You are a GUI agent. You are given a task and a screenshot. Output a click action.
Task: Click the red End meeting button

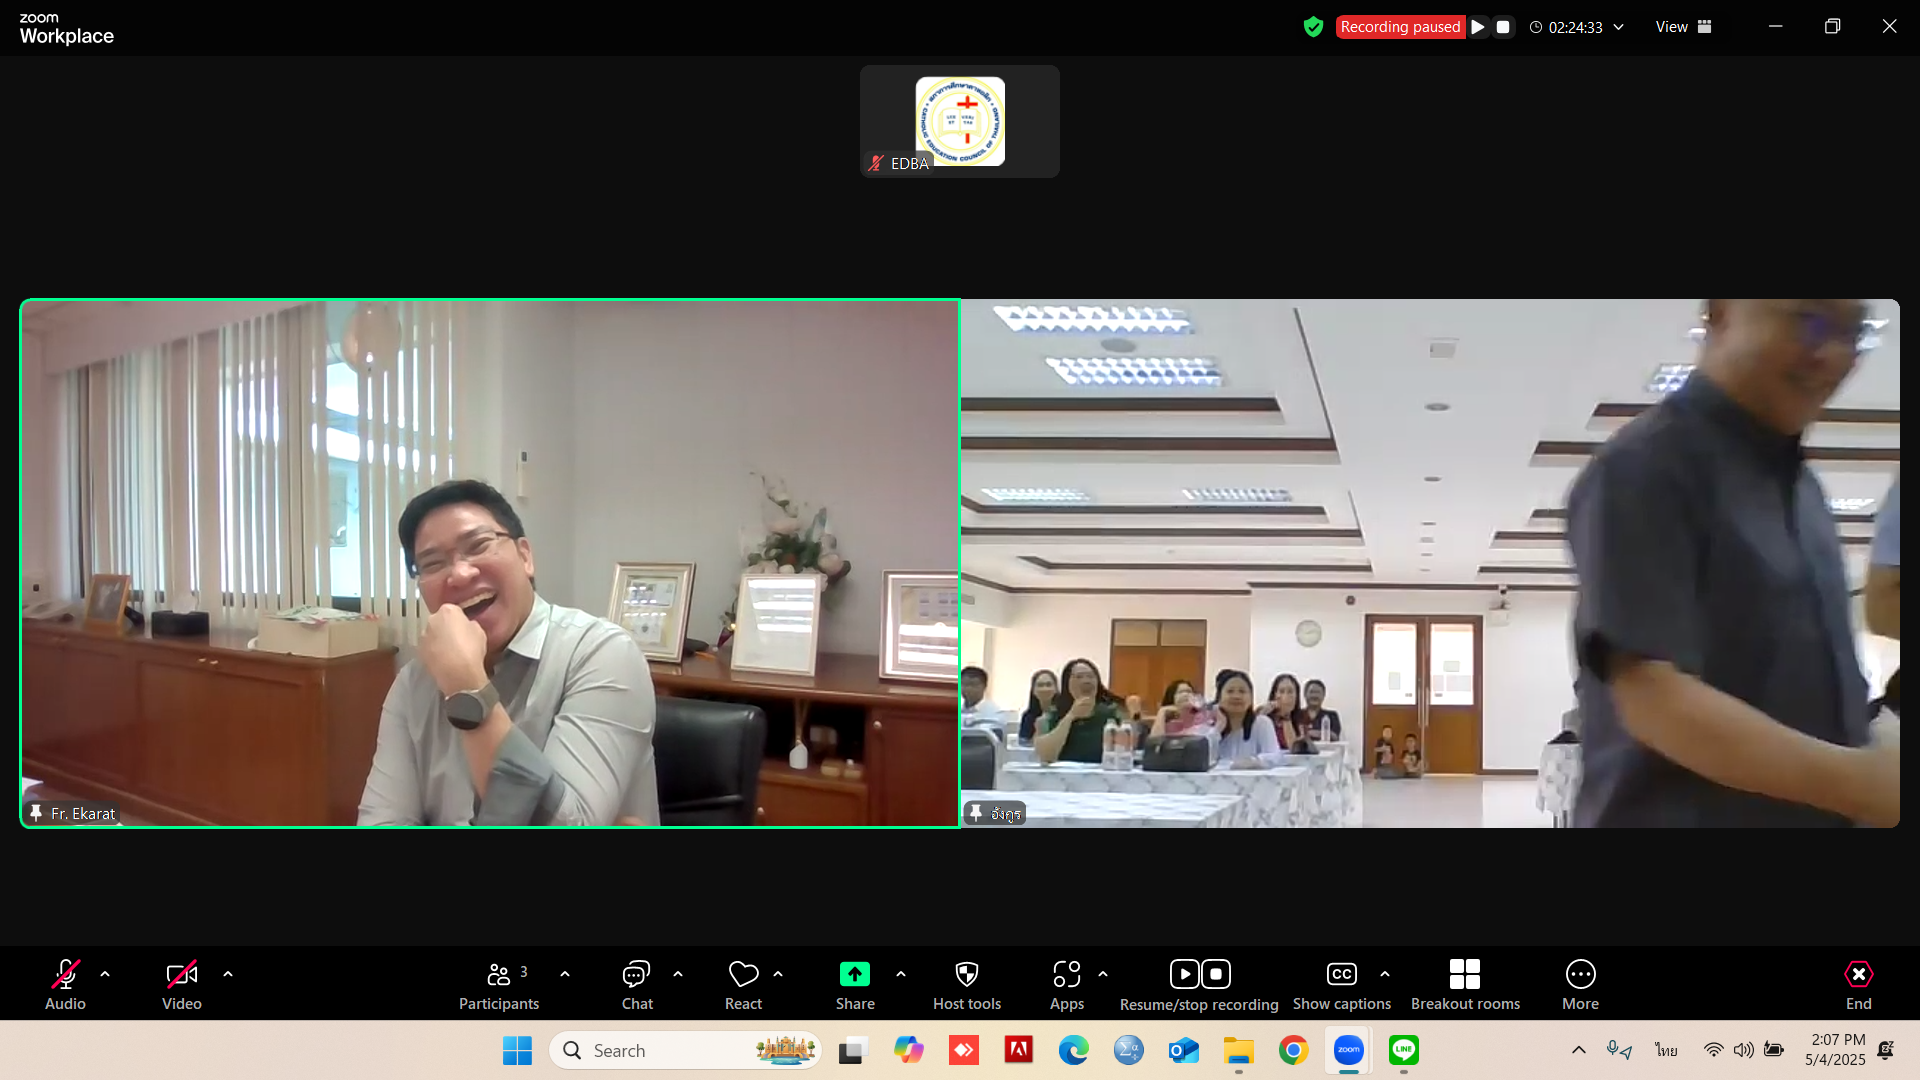pos(1858,974)
